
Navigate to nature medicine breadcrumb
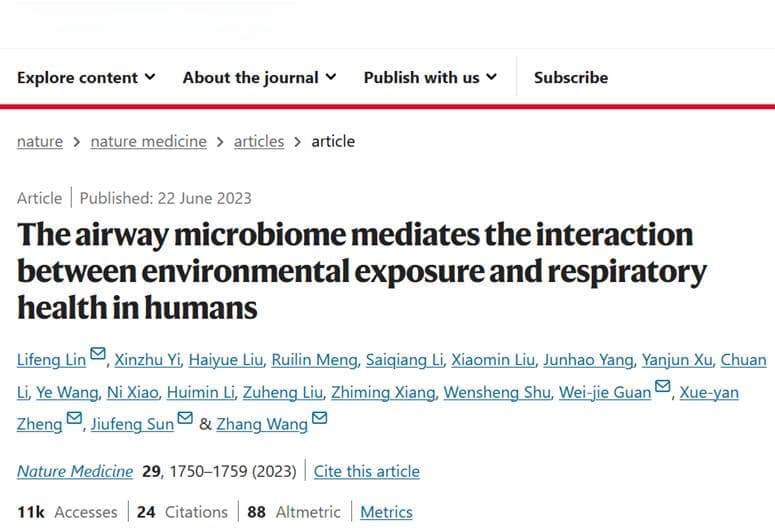click(148, 141)
